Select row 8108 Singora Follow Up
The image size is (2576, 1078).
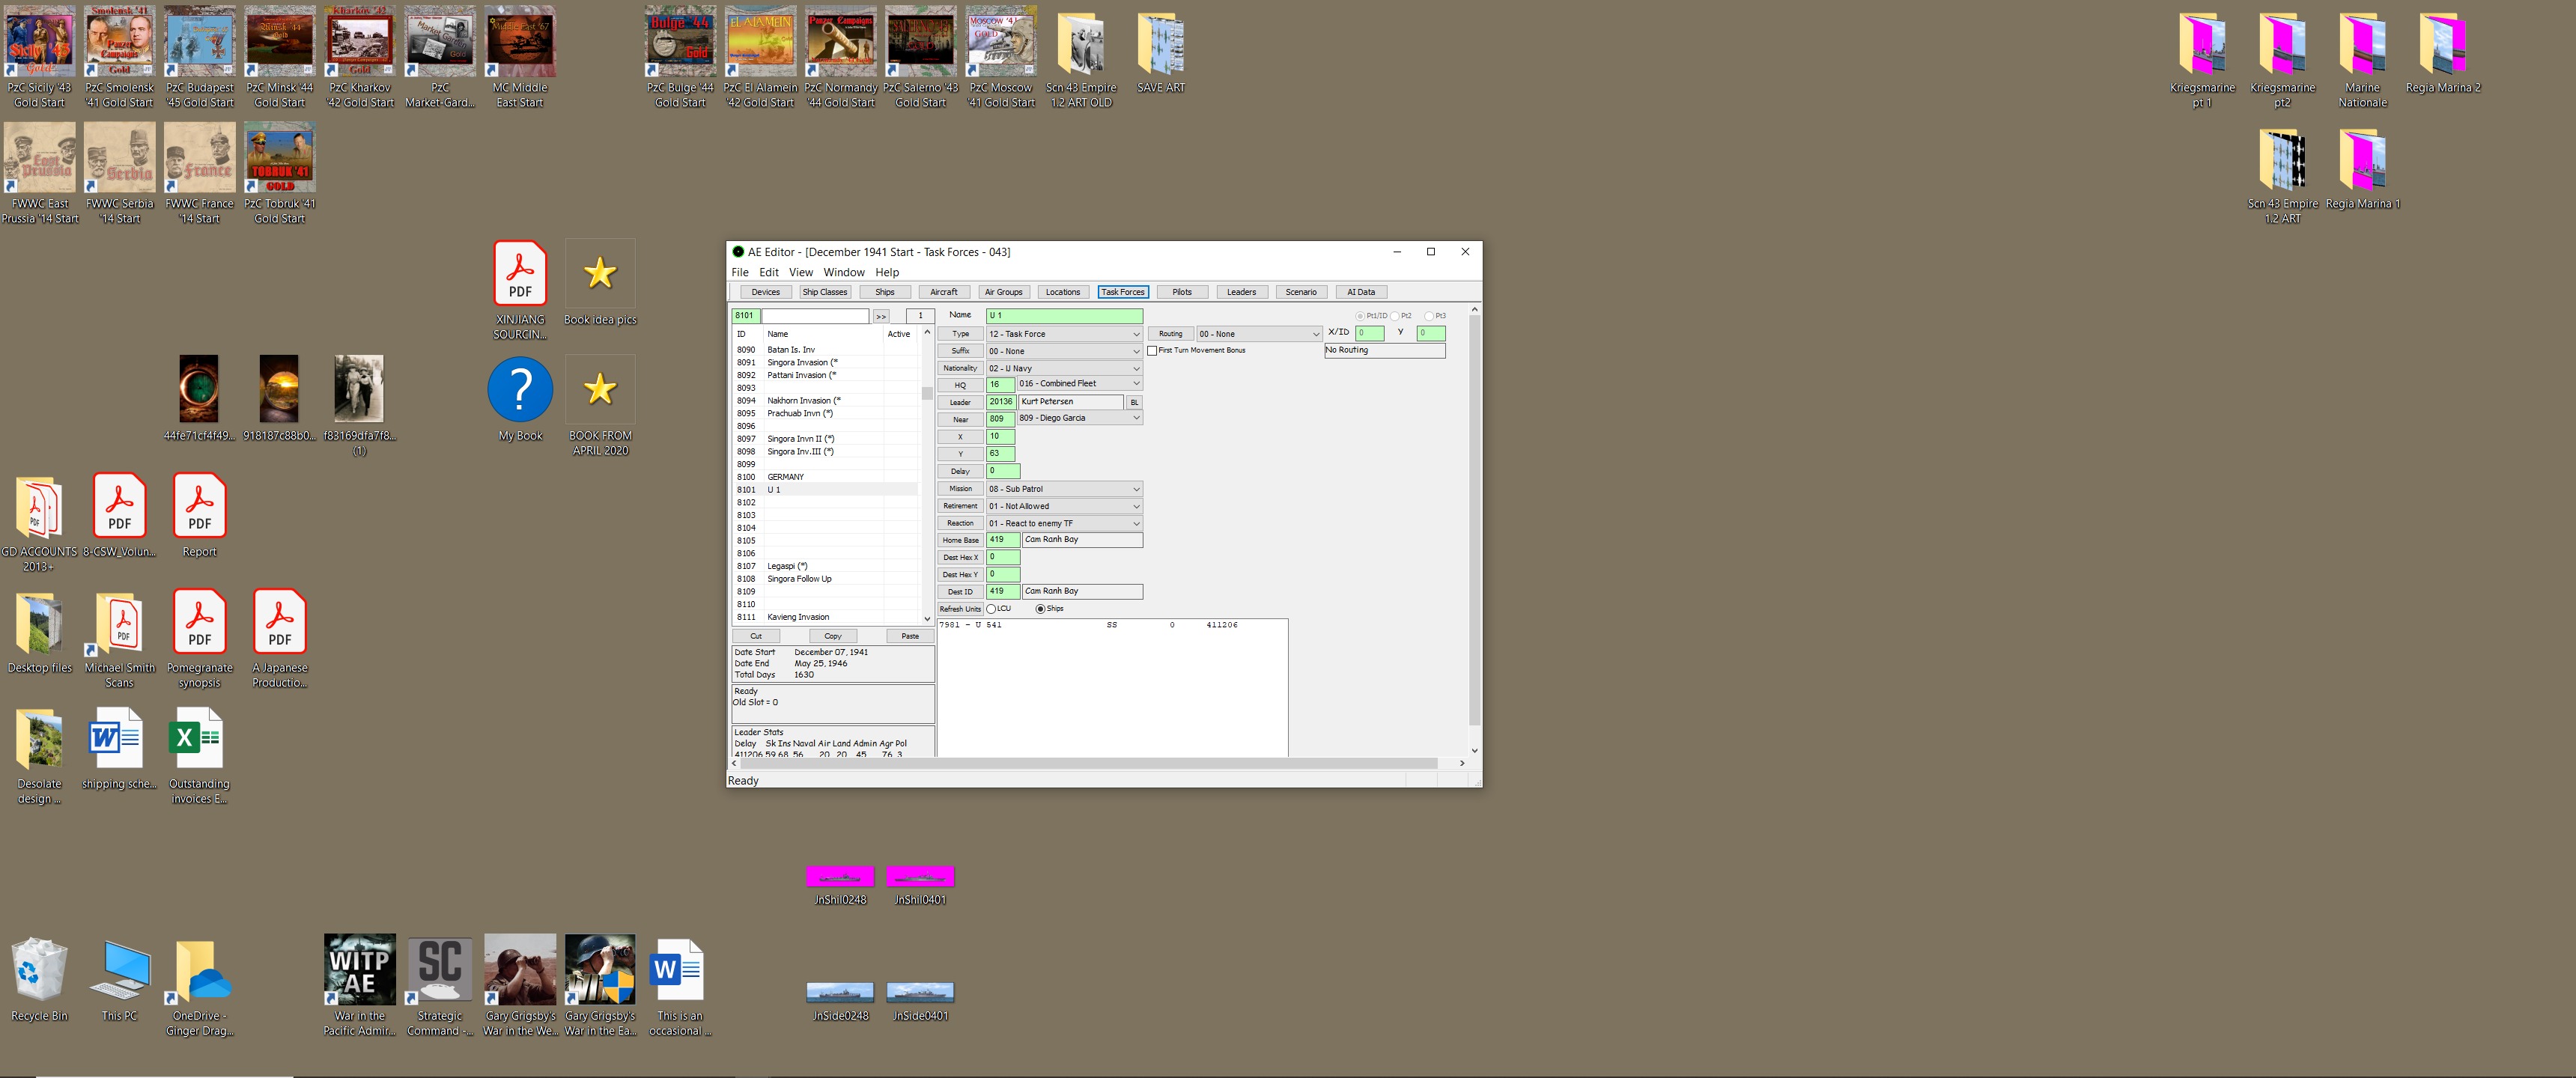(x=825, y=579)
